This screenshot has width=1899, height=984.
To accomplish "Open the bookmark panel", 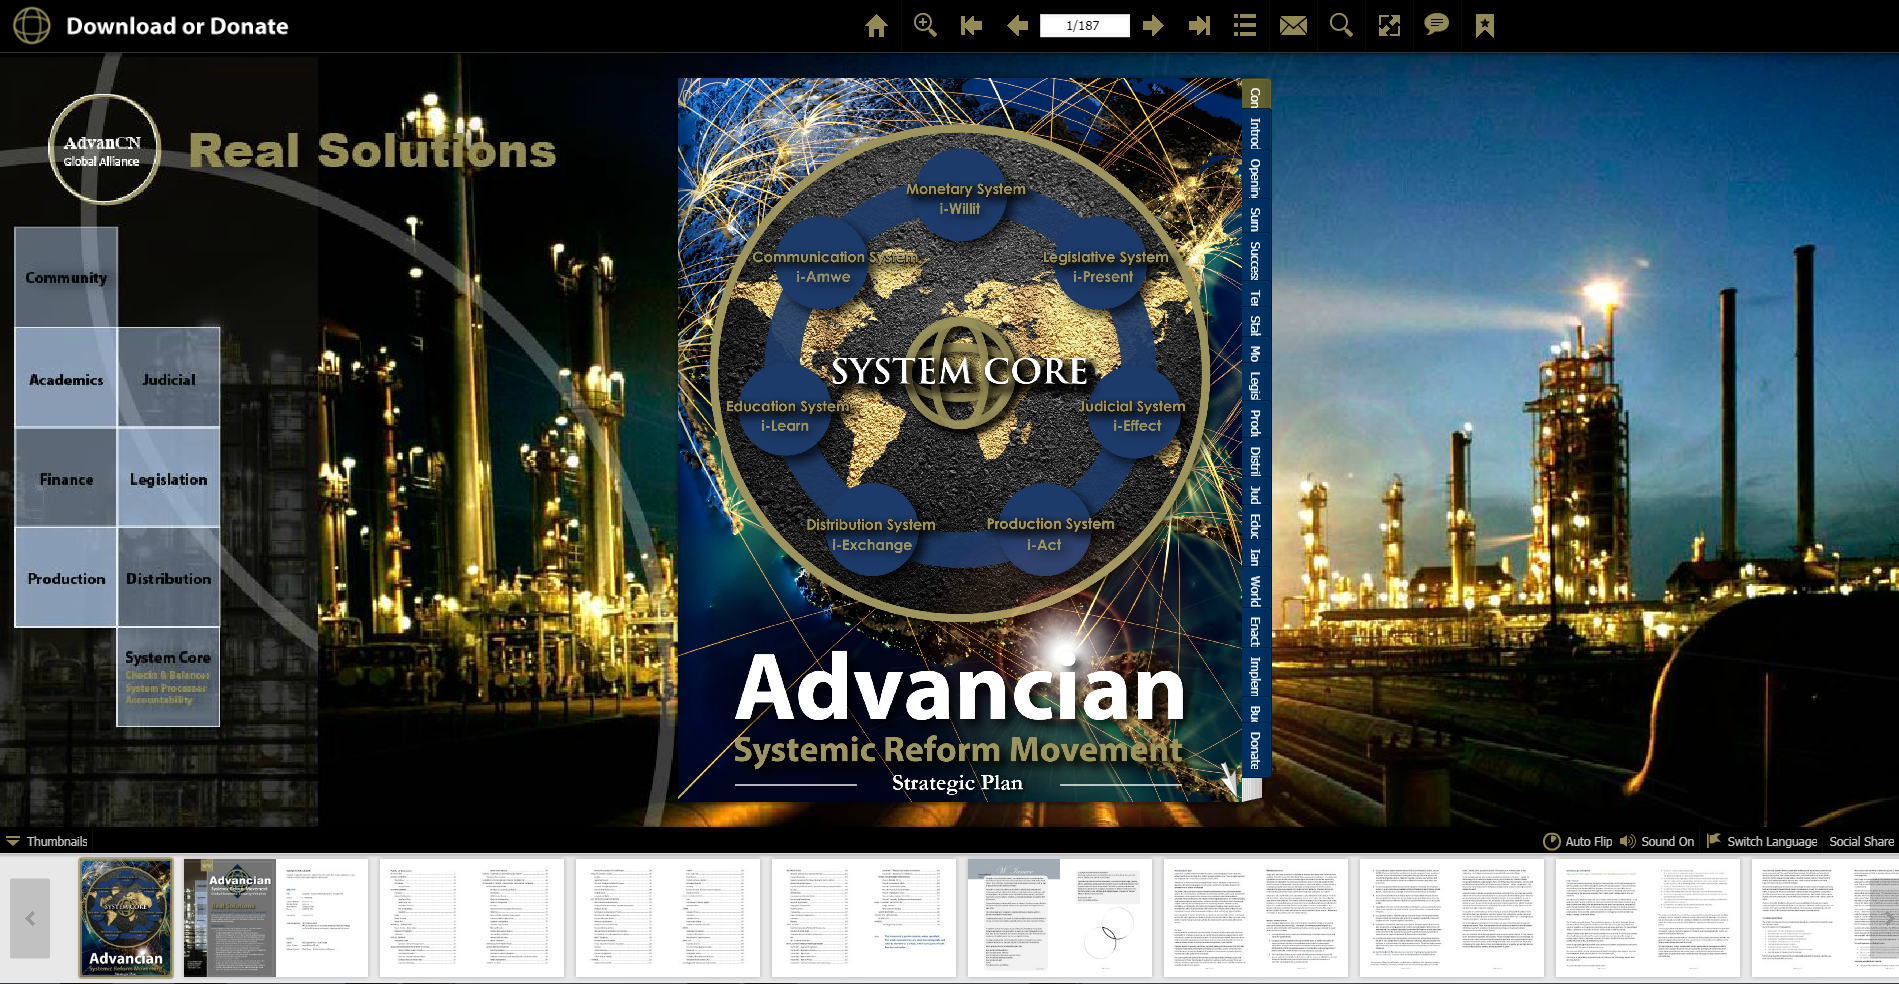I will point(1485,26).
